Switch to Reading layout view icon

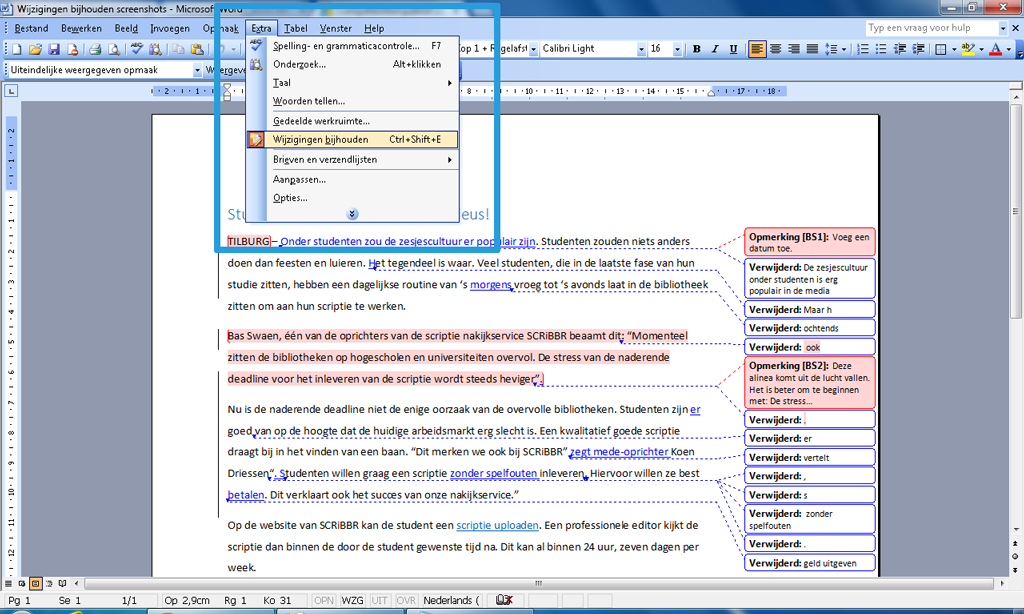click(x=63, y=583)
